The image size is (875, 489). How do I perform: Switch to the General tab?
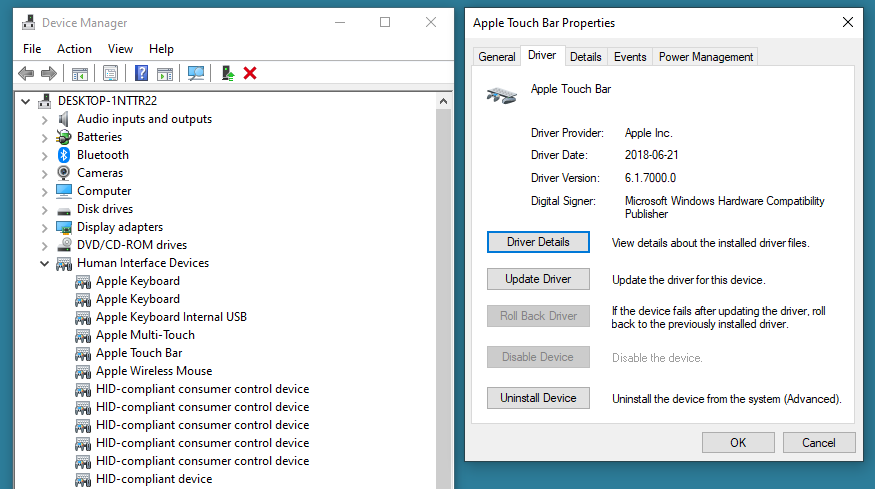click(x=497, y=57)
